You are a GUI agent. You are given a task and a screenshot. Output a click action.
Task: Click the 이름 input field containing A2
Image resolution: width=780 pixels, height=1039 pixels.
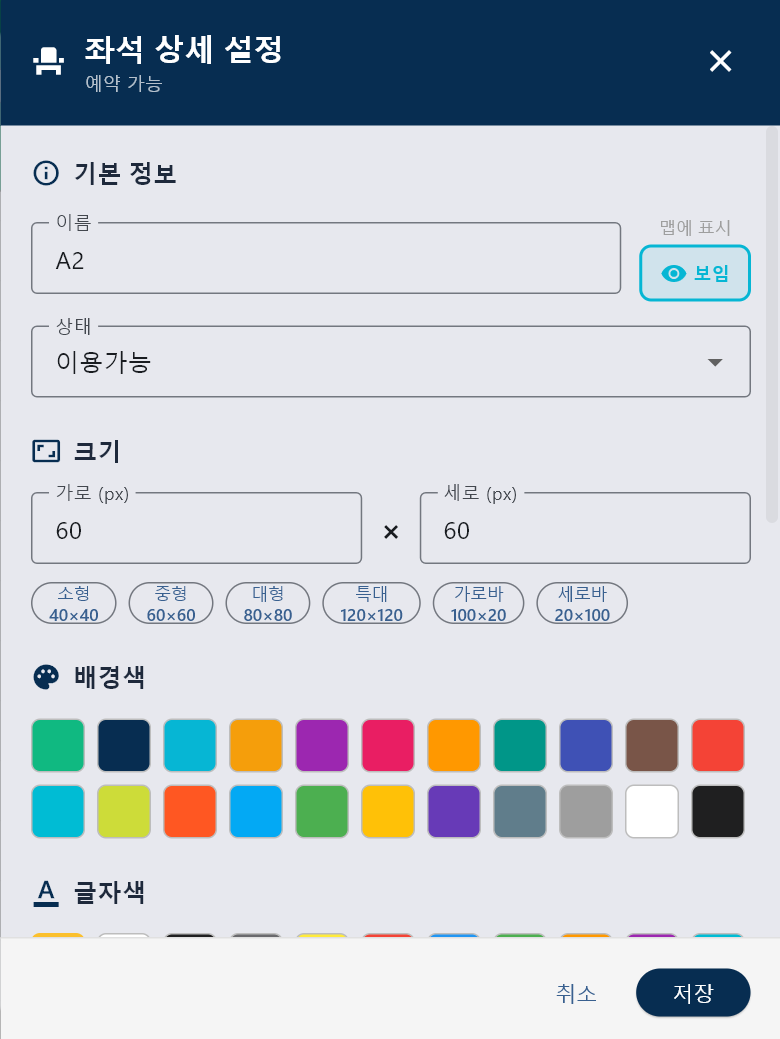click(x=326, y=260)
